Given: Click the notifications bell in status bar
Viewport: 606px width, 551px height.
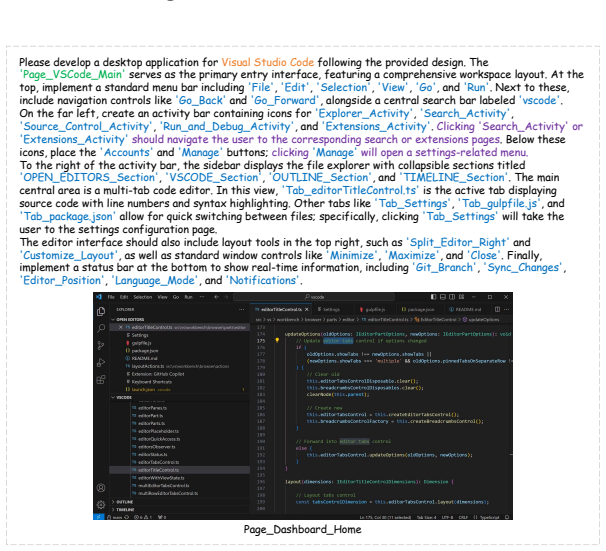Looking at the screenshot, I should point(507,517).
